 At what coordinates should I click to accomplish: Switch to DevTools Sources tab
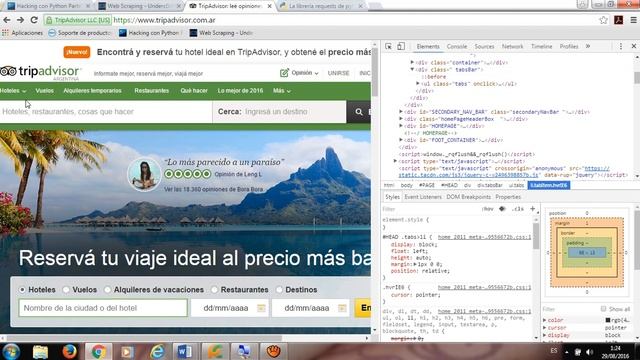tap(484, 47)
